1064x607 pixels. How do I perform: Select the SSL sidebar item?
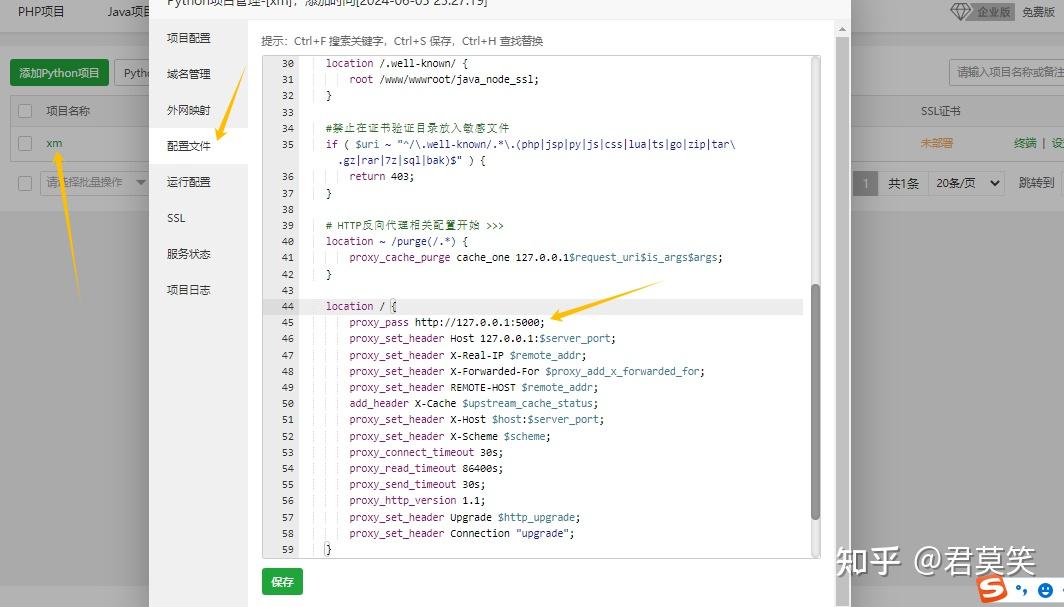coord(175,217)
